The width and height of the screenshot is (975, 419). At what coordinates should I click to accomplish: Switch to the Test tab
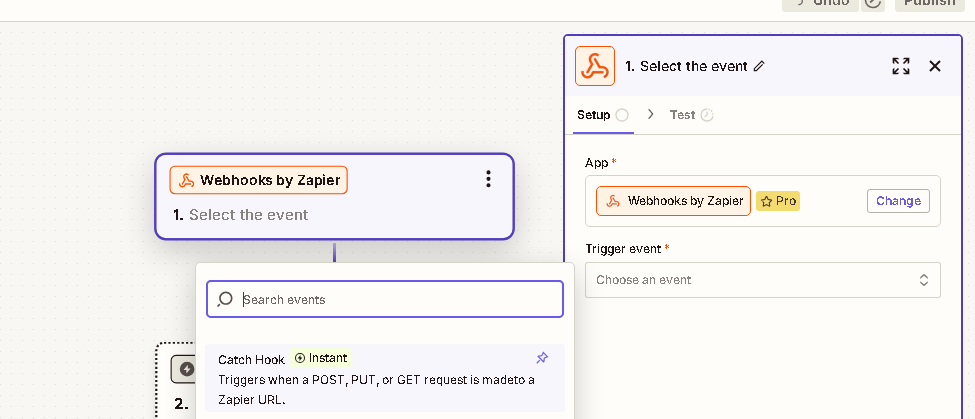[x=691, y=115]
